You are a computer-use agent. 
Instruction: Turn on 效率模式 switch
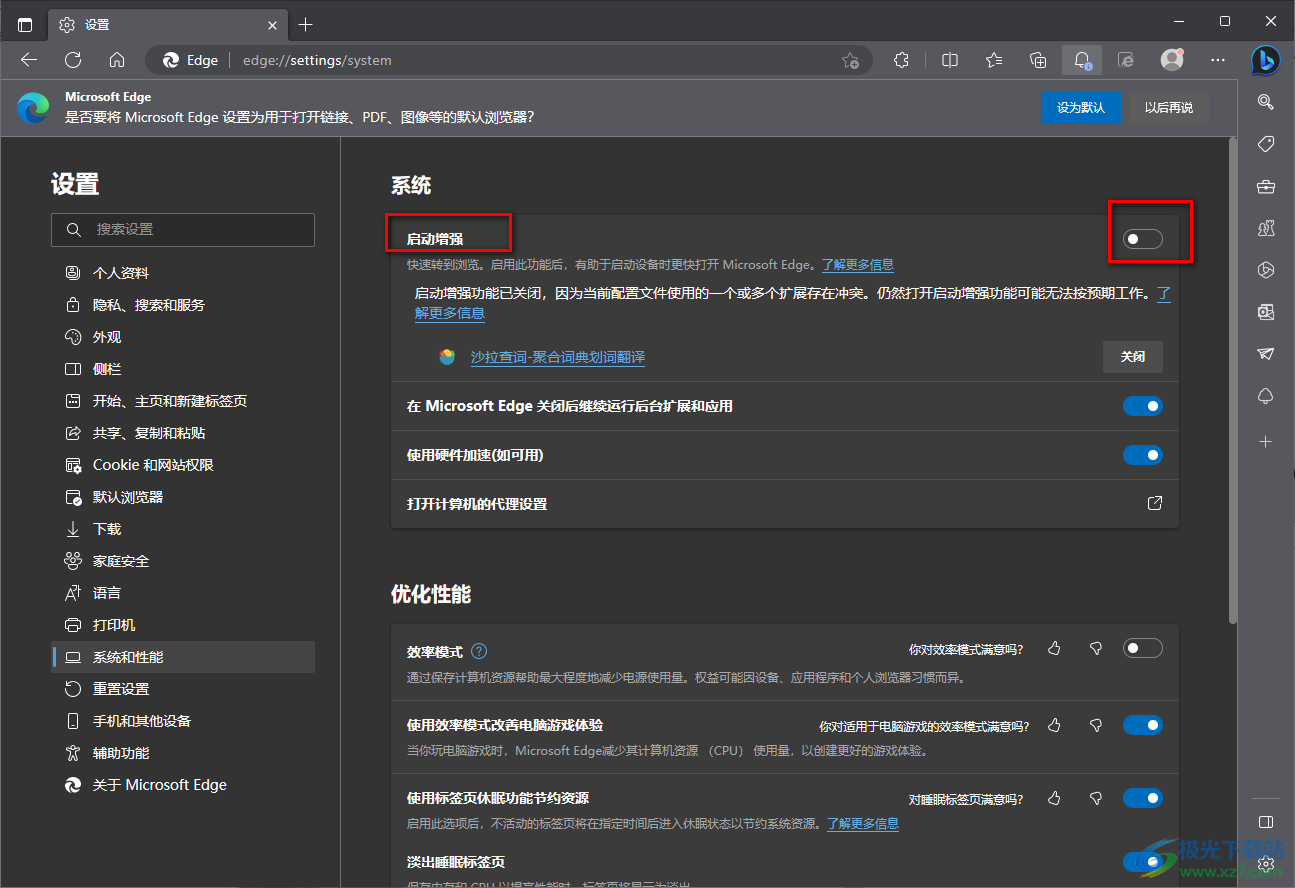click(1143, 649)
